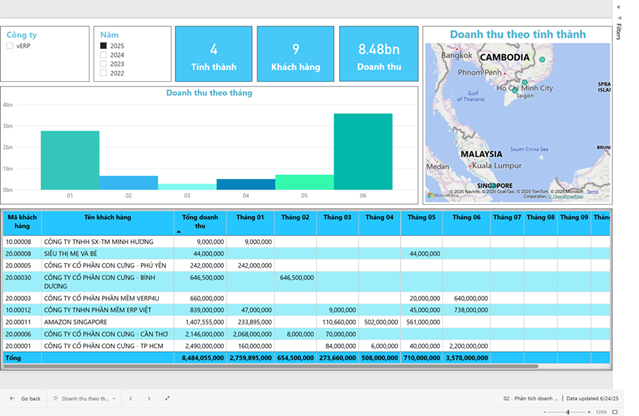Image resolution: width=639 pixels, height=416 pixels.
Task: Click the Tháng 06 column header
Action: click(x=466, y=217)
